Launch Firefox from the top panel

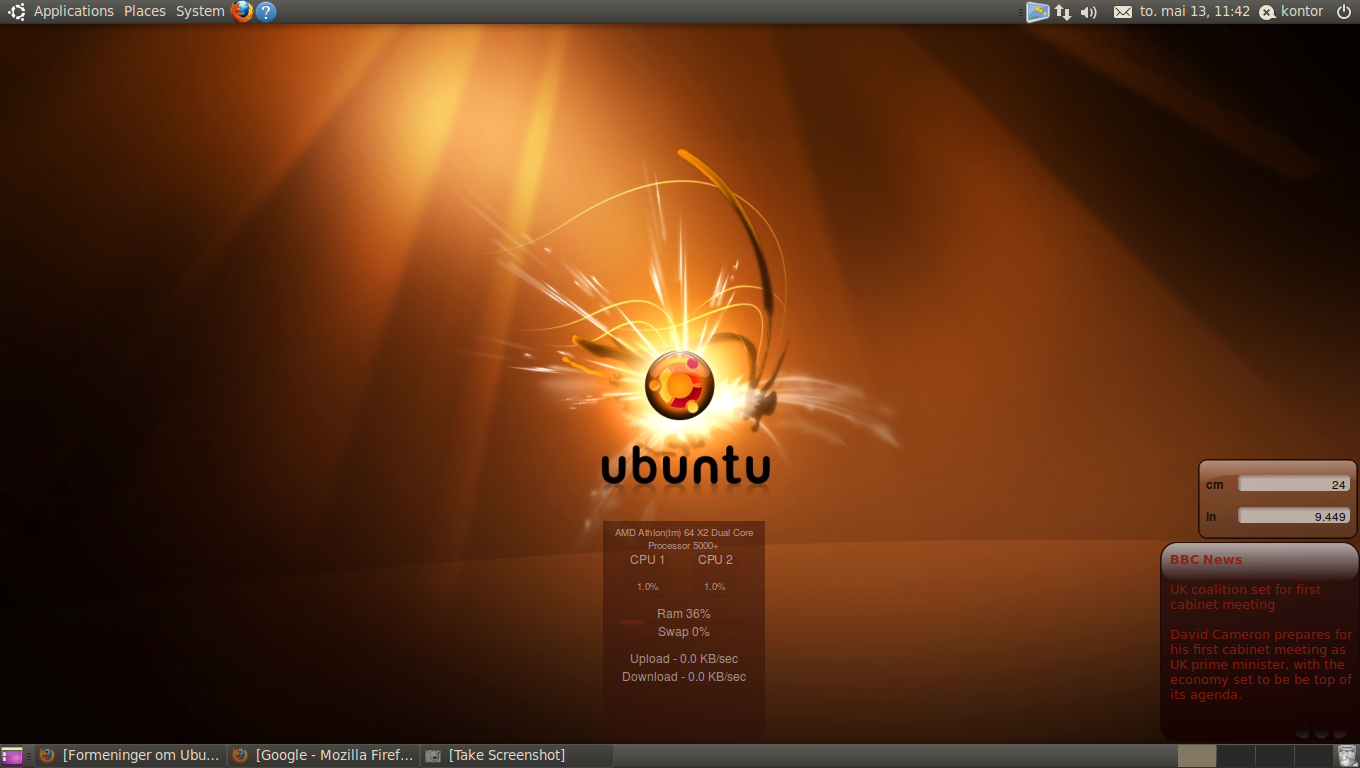[241, 12]
